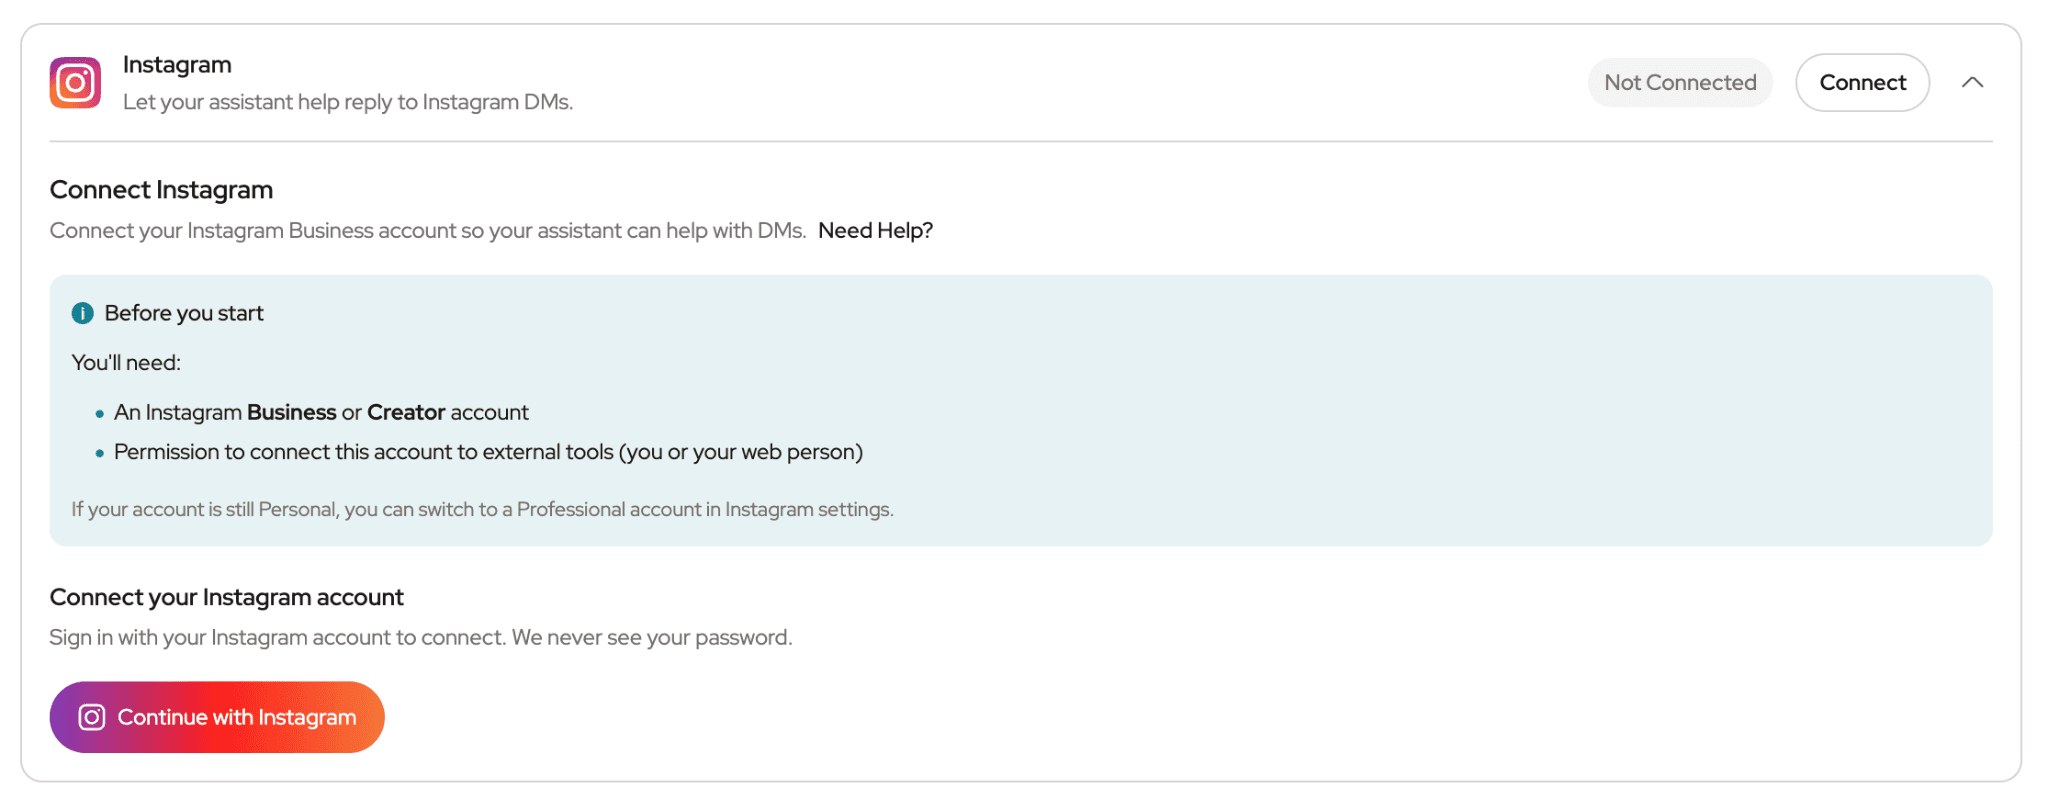
Task: Click the Instagram logo icon
Action: [x=75, y=83]
